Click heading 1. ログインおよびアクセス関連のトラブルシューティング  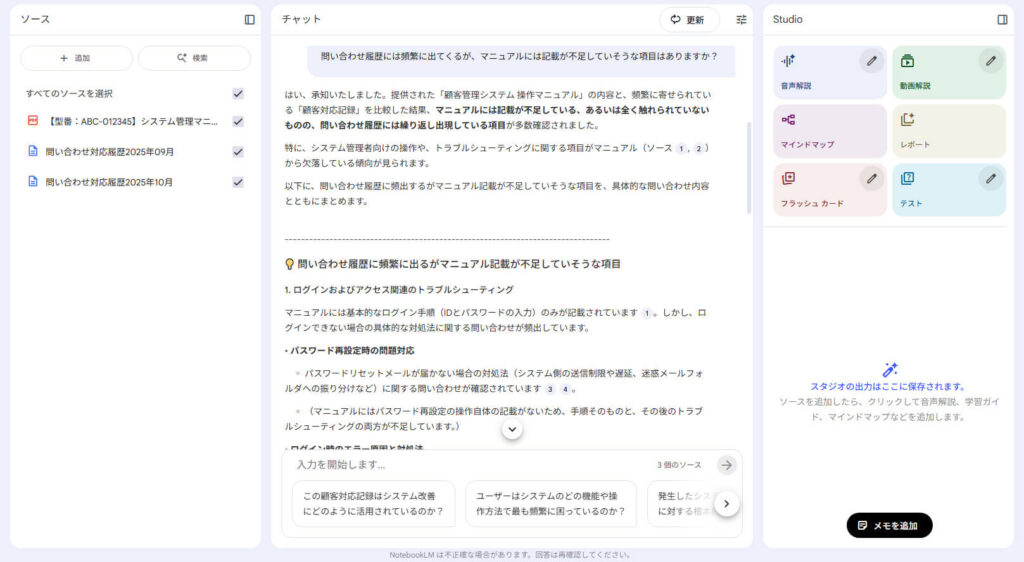[399, 290]
